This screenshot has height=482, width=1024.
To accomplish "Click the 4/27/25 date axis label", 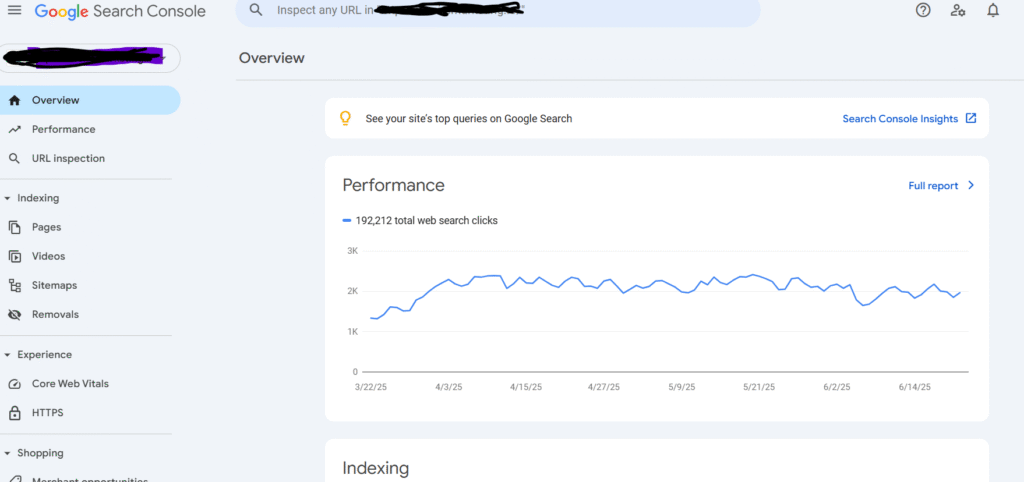I will 603,387.
